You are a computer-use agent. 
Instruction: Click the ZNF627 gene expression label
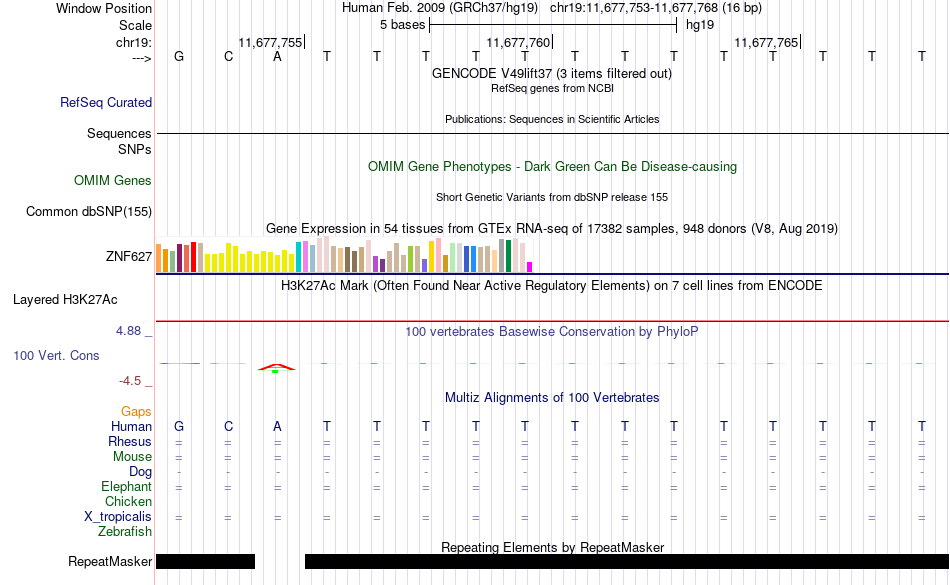129,256
